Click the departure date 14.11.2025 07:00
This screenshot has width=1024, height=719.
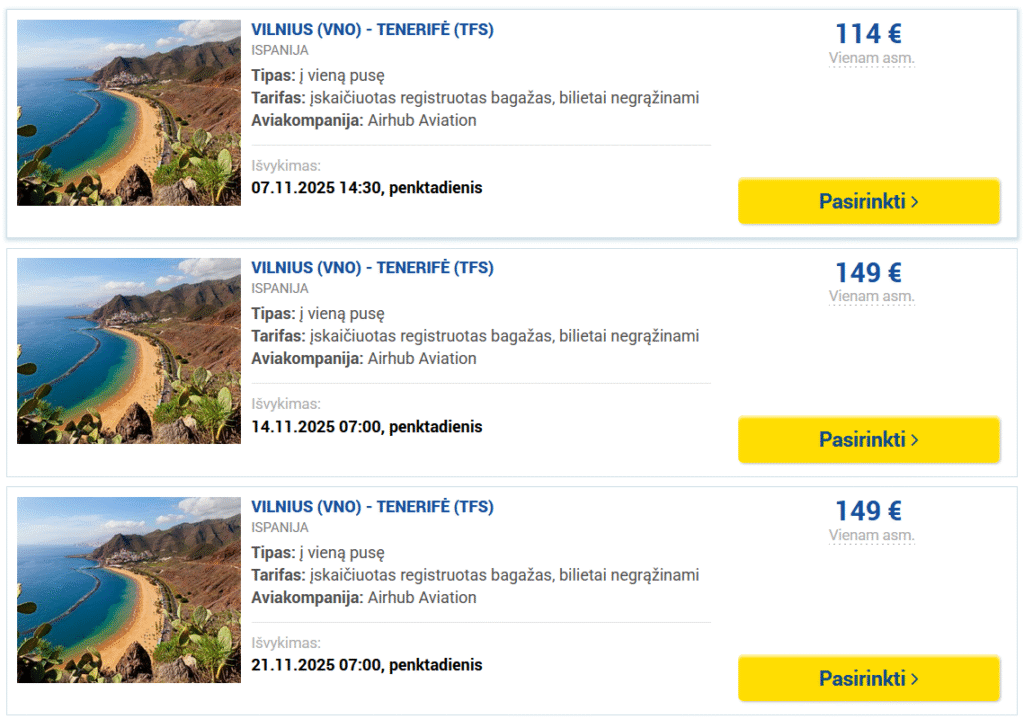(x=366, y=427)
